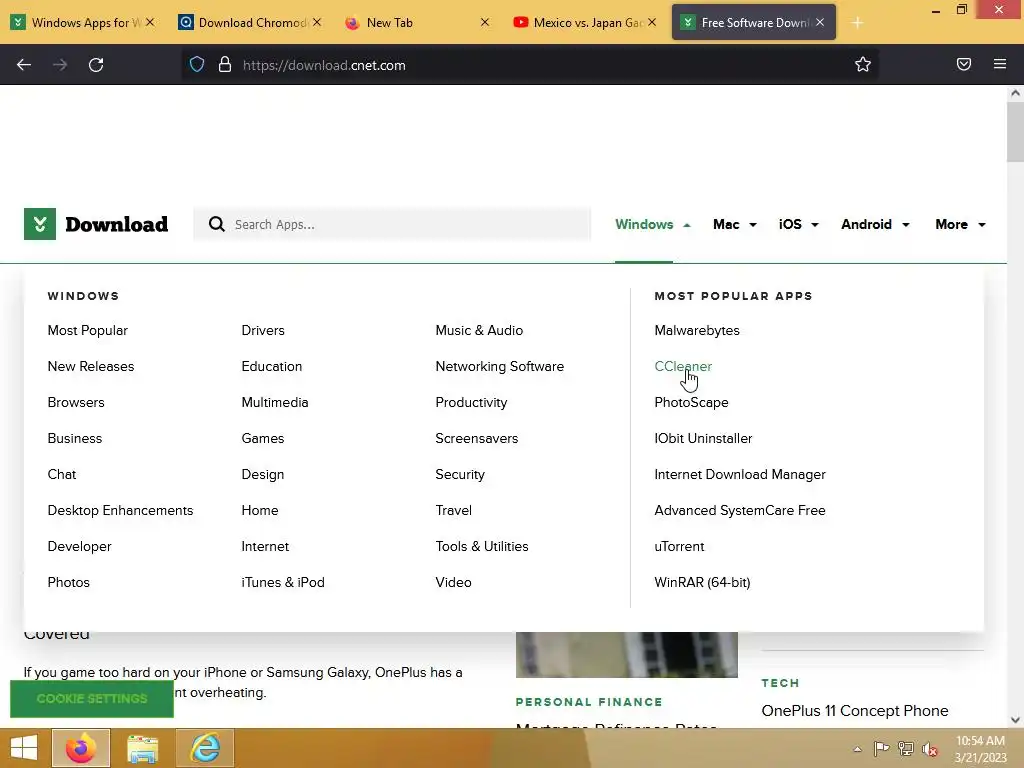This screenshot has width=1024, height=768.
Task: Click the muted speaker tray icon
Action: pos(930,748)
